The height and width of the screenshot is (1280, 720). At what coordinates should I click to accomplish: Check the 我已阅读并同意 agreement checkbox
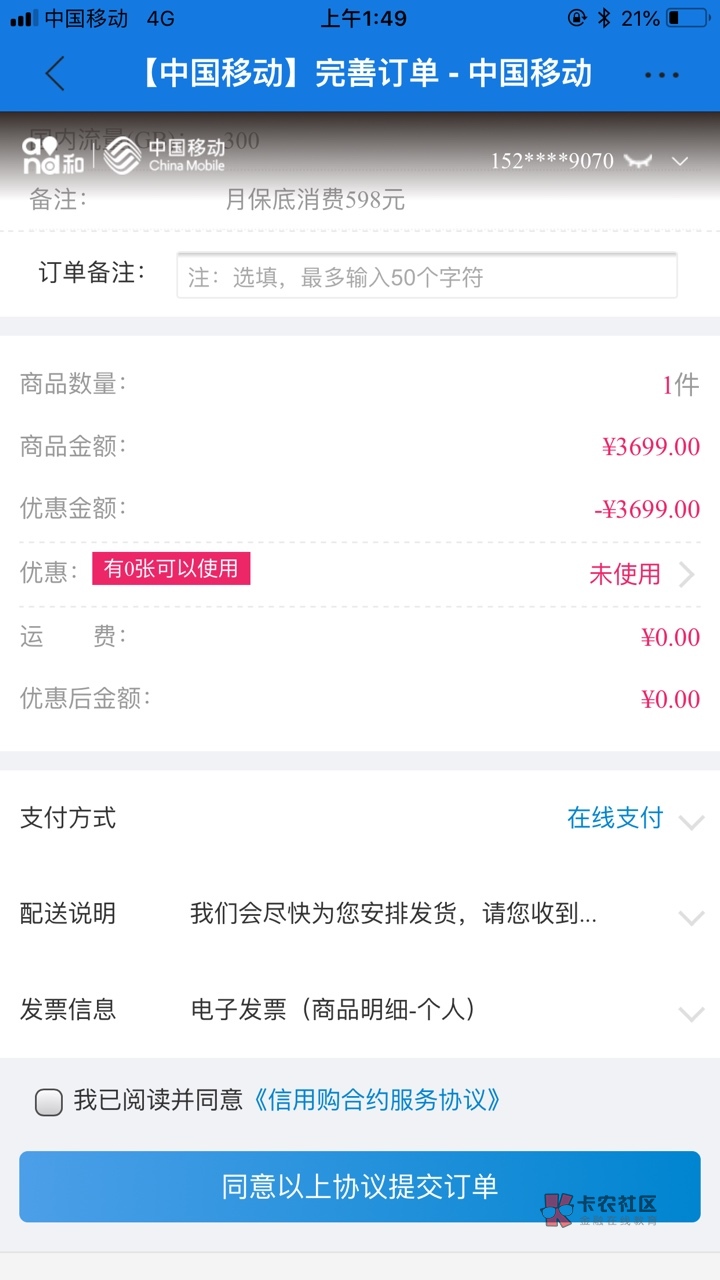[49, 1102]
